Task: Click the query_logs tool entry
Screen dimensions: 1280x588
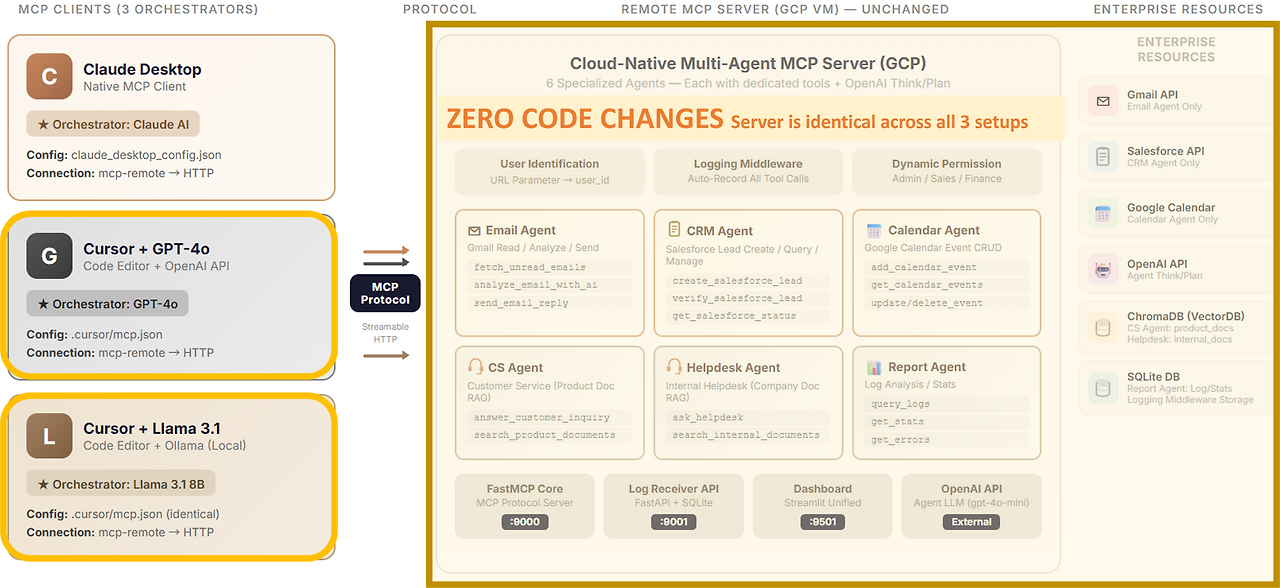Action: point(947,404)
